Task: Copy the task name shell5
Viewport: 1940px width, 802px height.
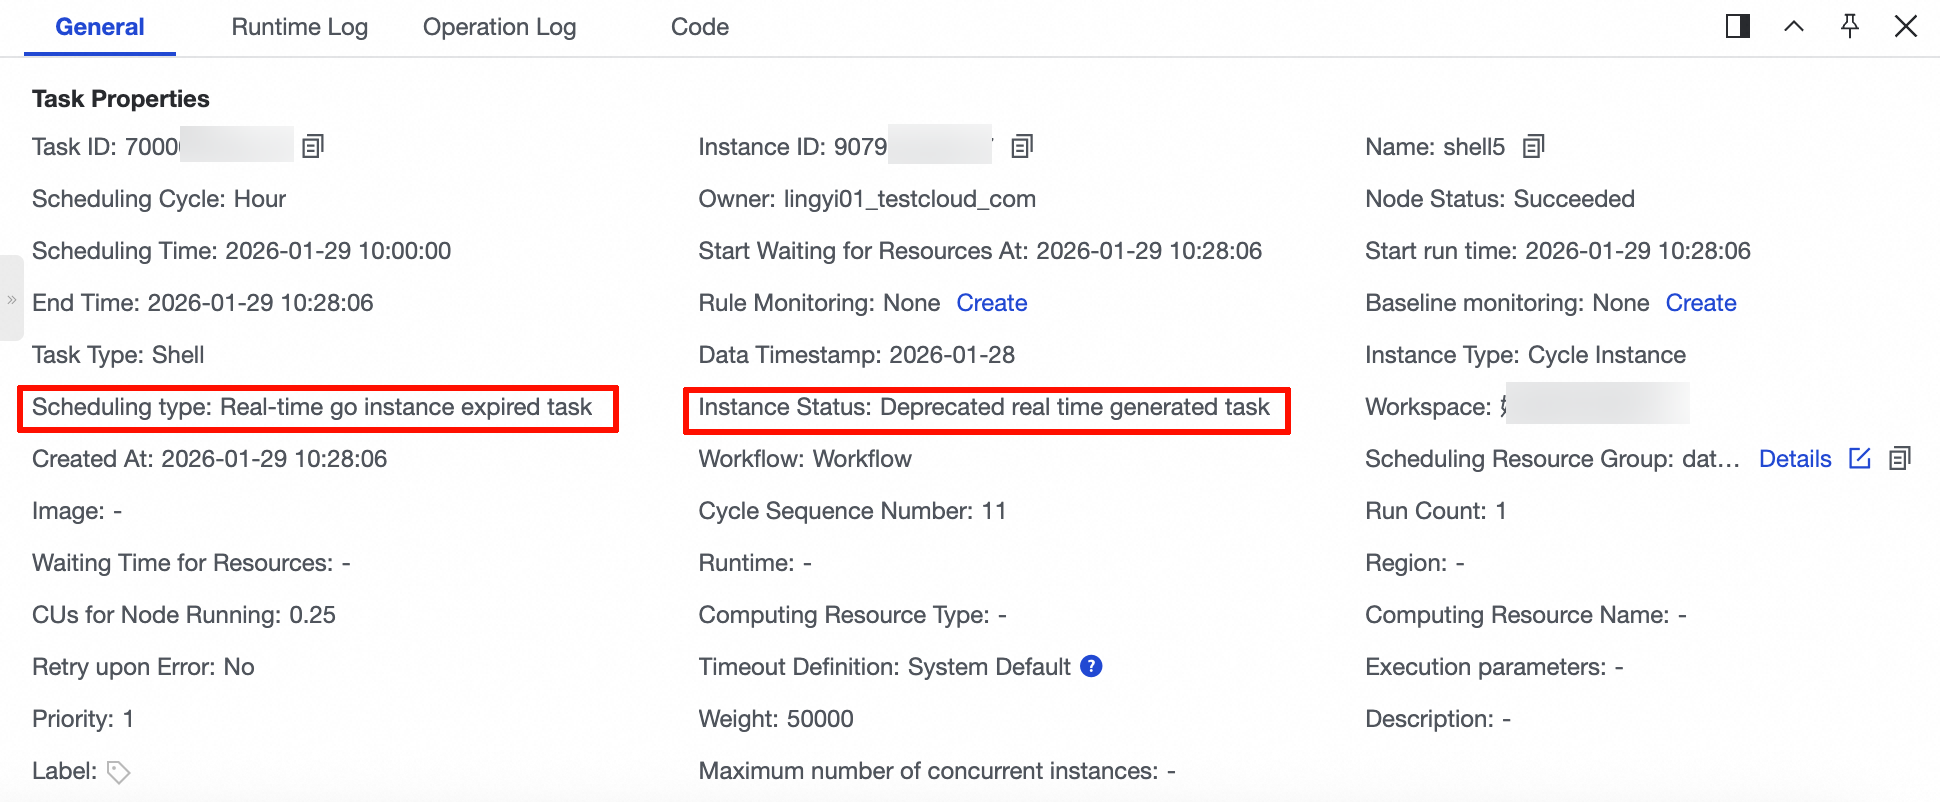Action: point(1533,147)
